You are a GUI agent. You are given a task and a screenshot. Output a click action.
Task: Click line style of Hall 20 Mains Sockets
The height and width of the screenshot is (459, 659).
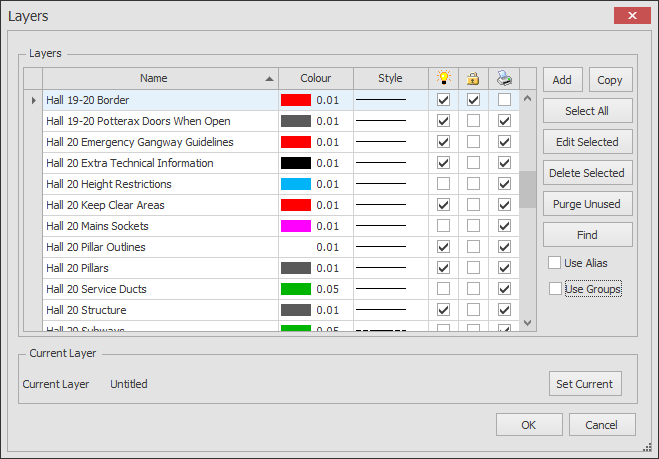381,226
